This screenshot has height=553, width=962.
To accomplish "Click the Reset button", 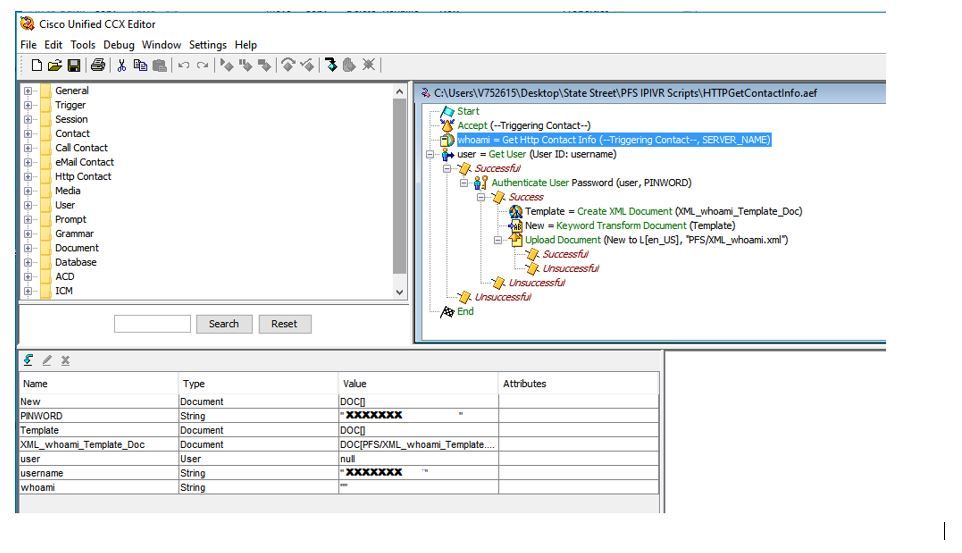I will [285, 324].
